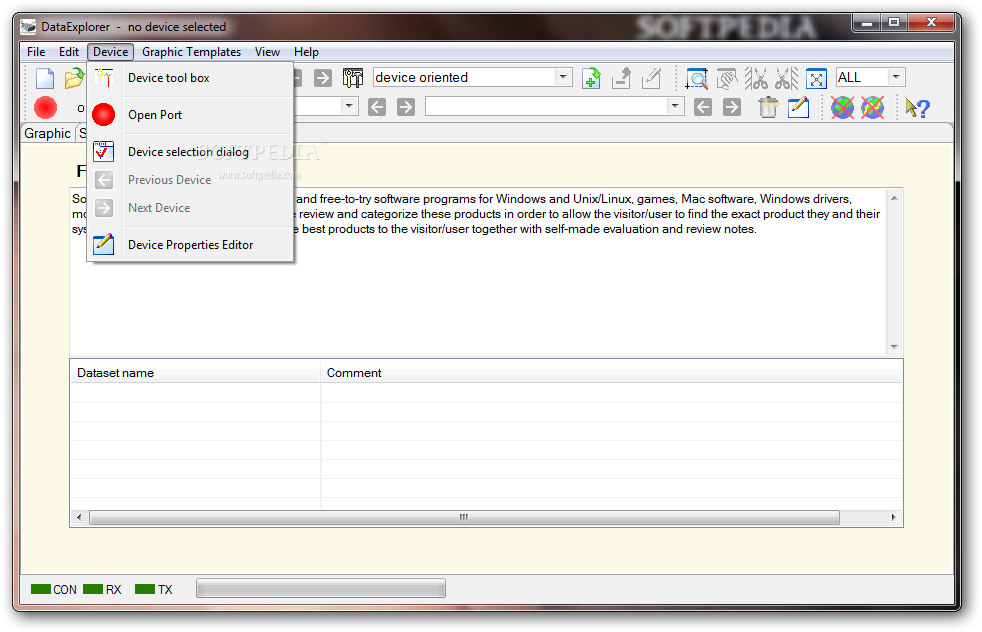Create a new file with the blank page icon
Screen dimensions: 982x632
[45, 78]
